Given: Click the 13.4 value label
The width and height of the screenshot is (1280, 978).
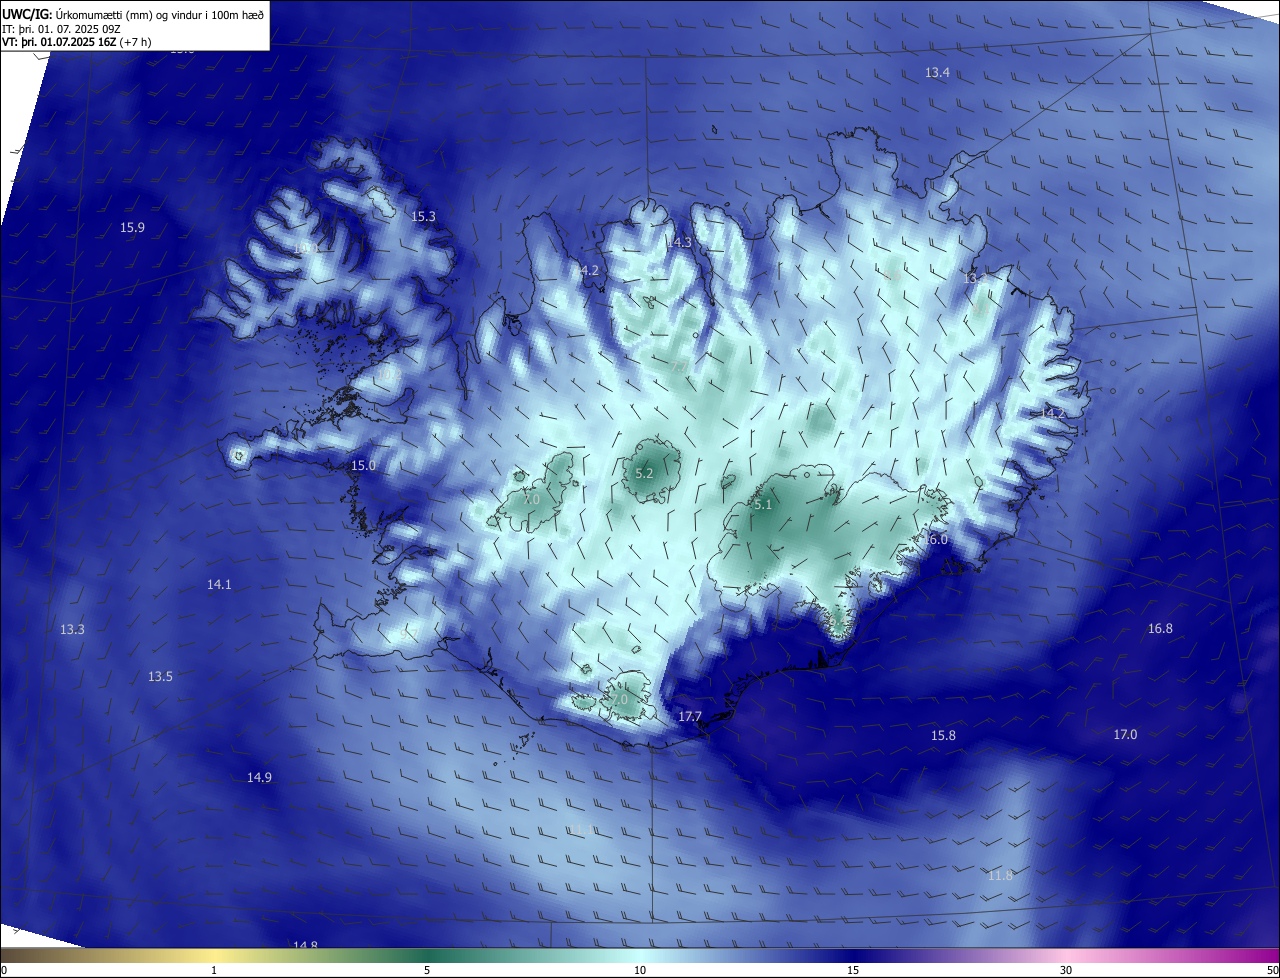Looking at the screenshot, I should click(937, 73).
